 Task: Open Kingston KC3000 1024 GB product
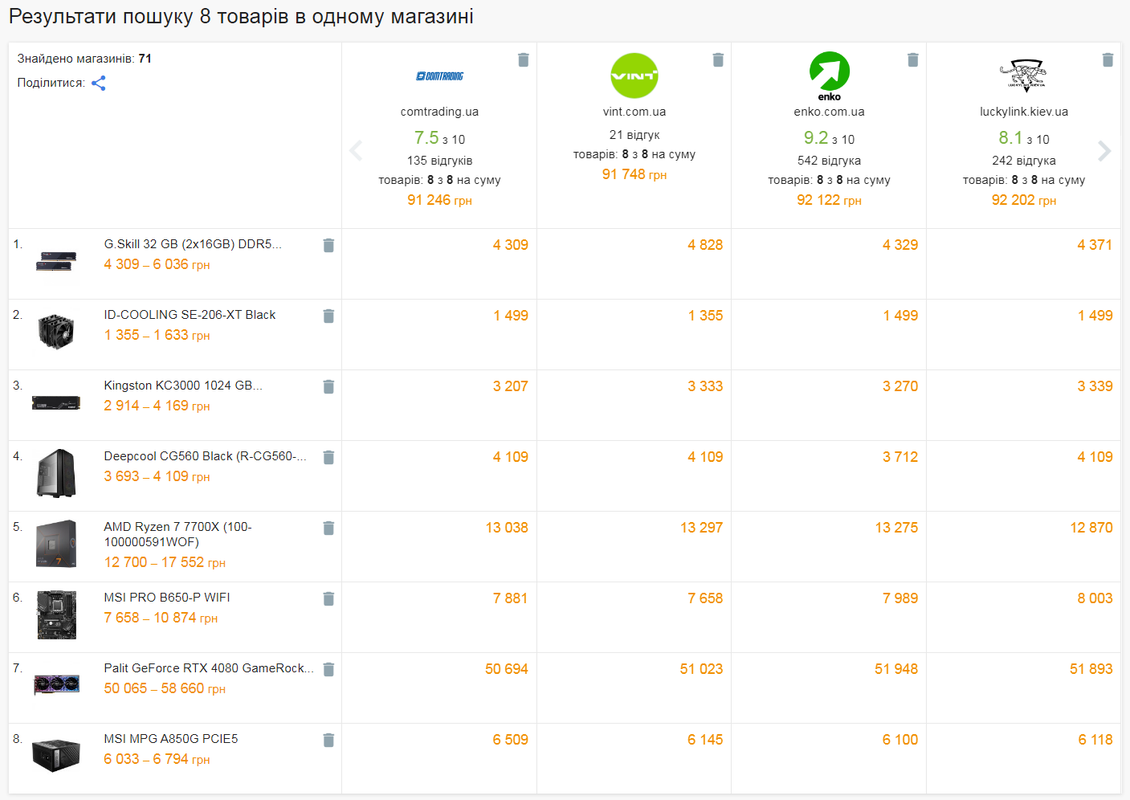(183, 386)
